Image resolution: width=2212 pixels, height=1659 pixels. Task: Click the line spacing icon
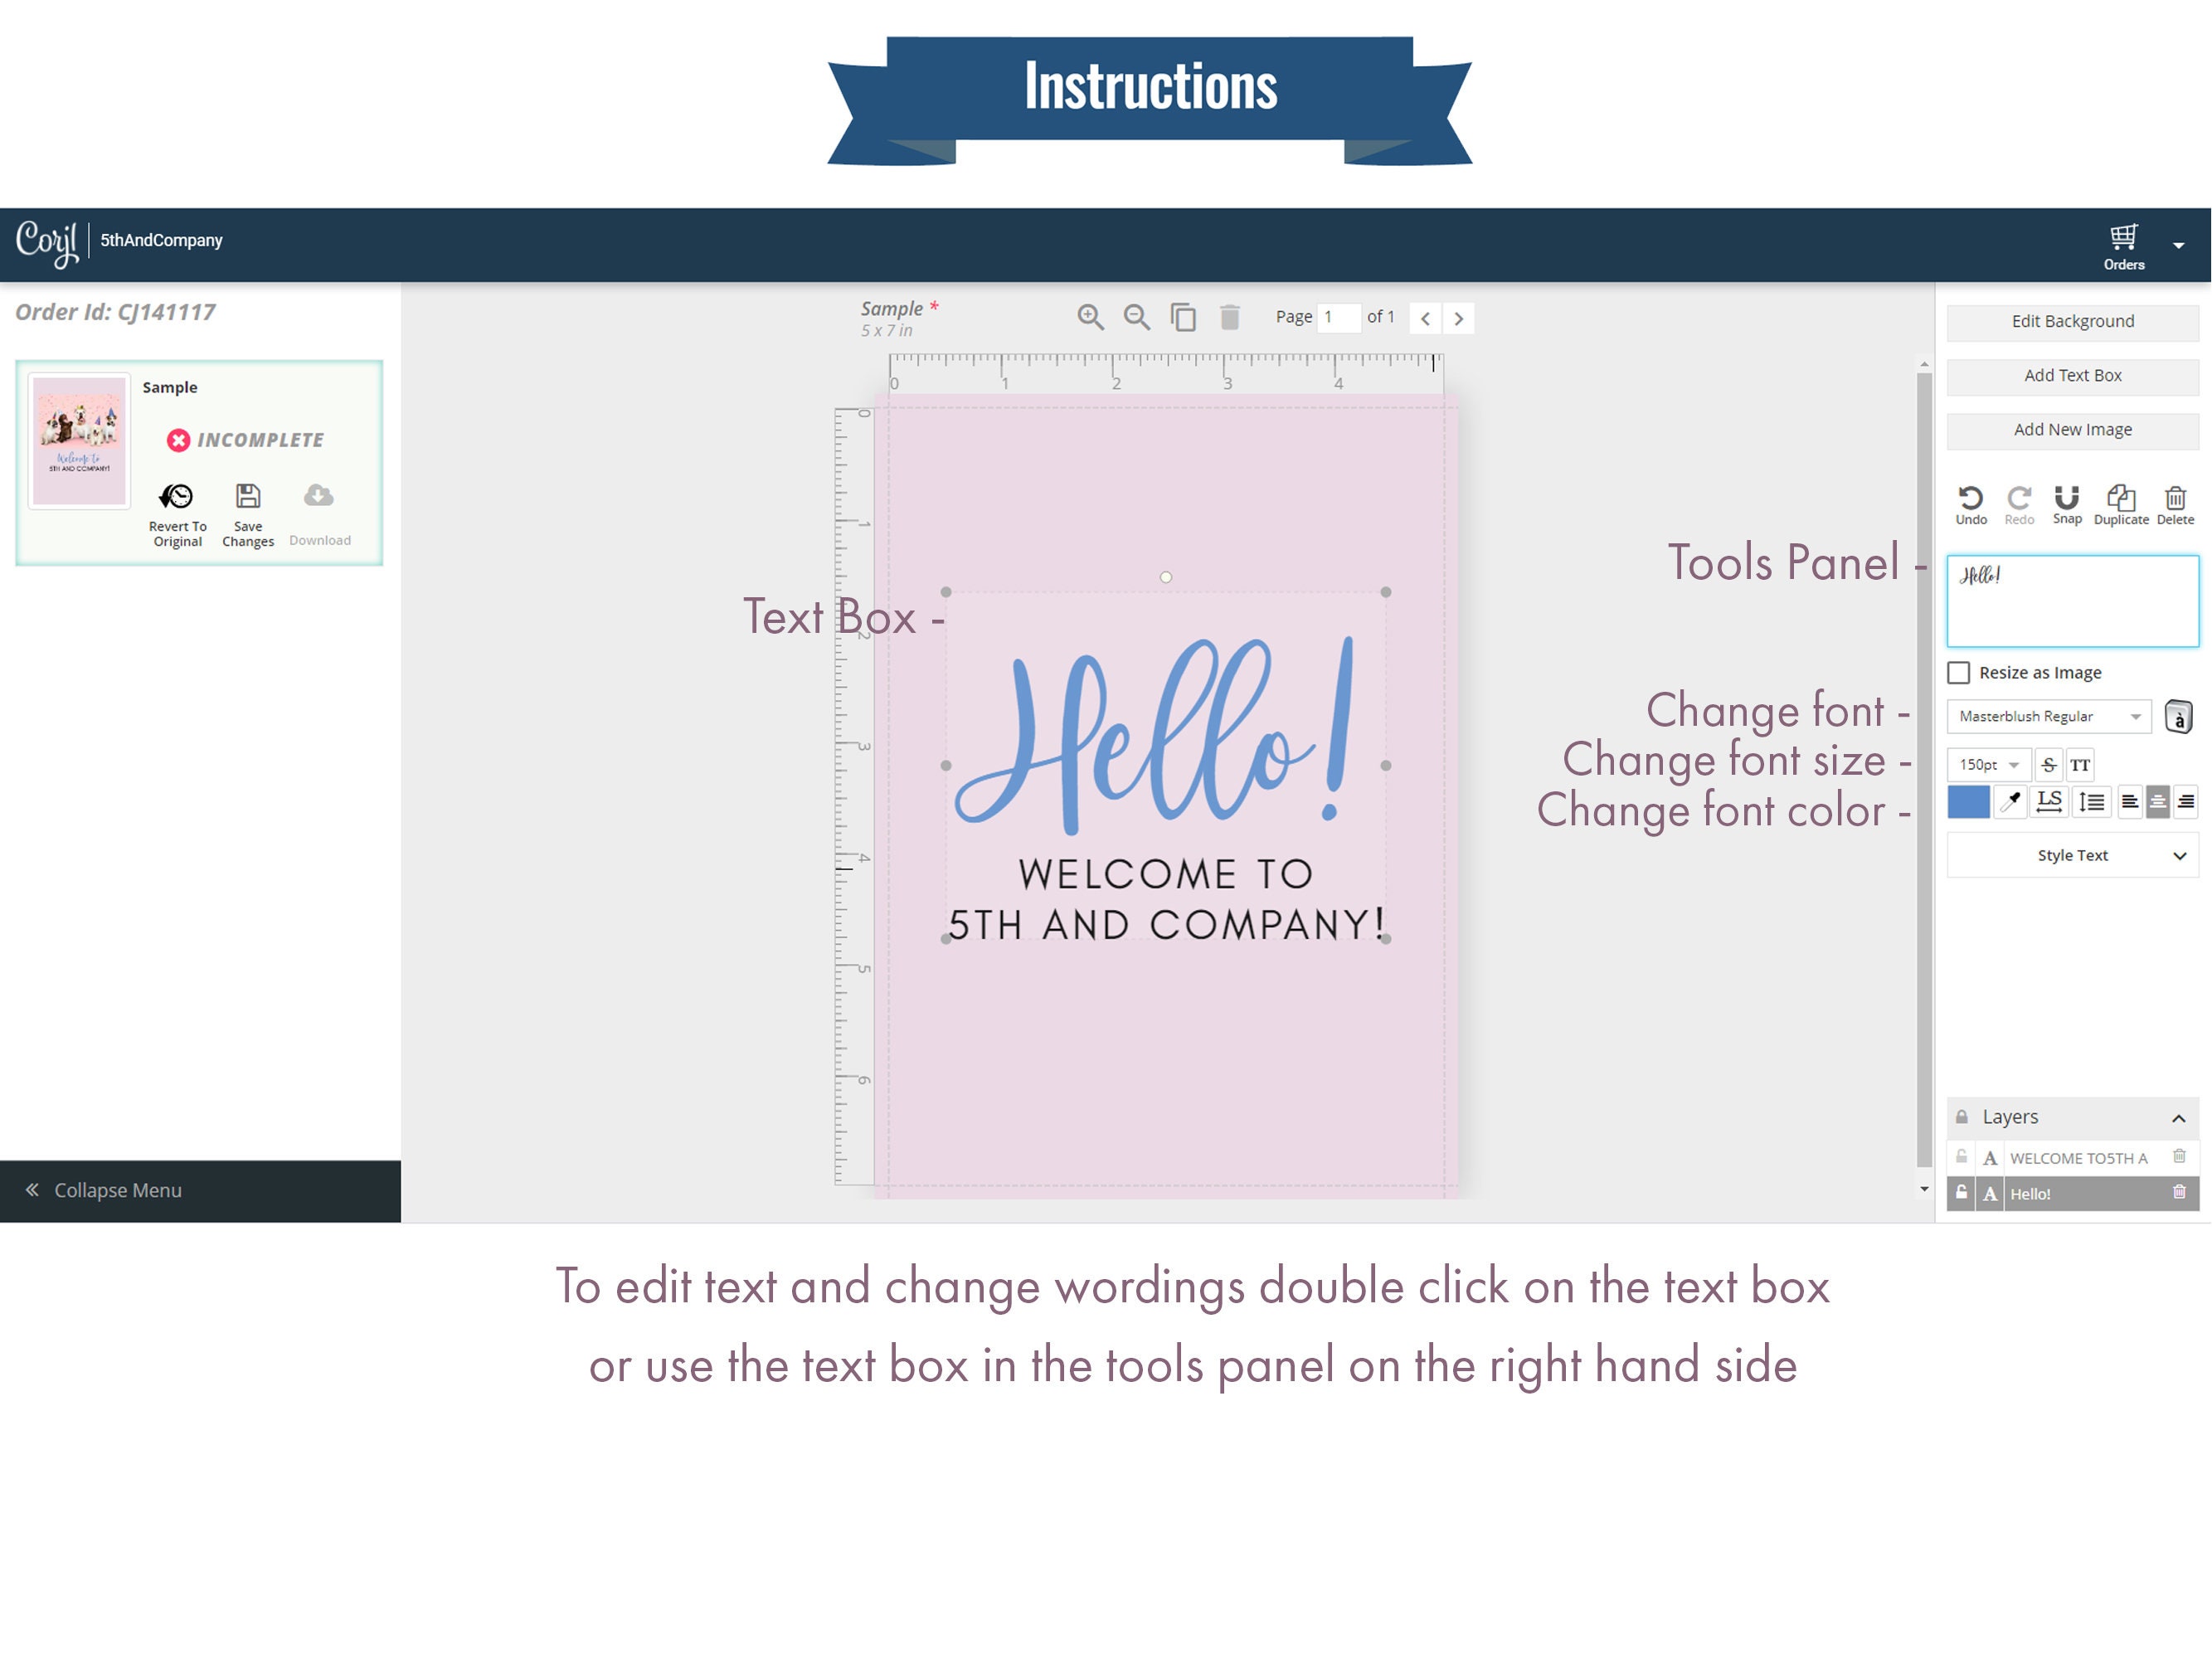point(2090,801)
